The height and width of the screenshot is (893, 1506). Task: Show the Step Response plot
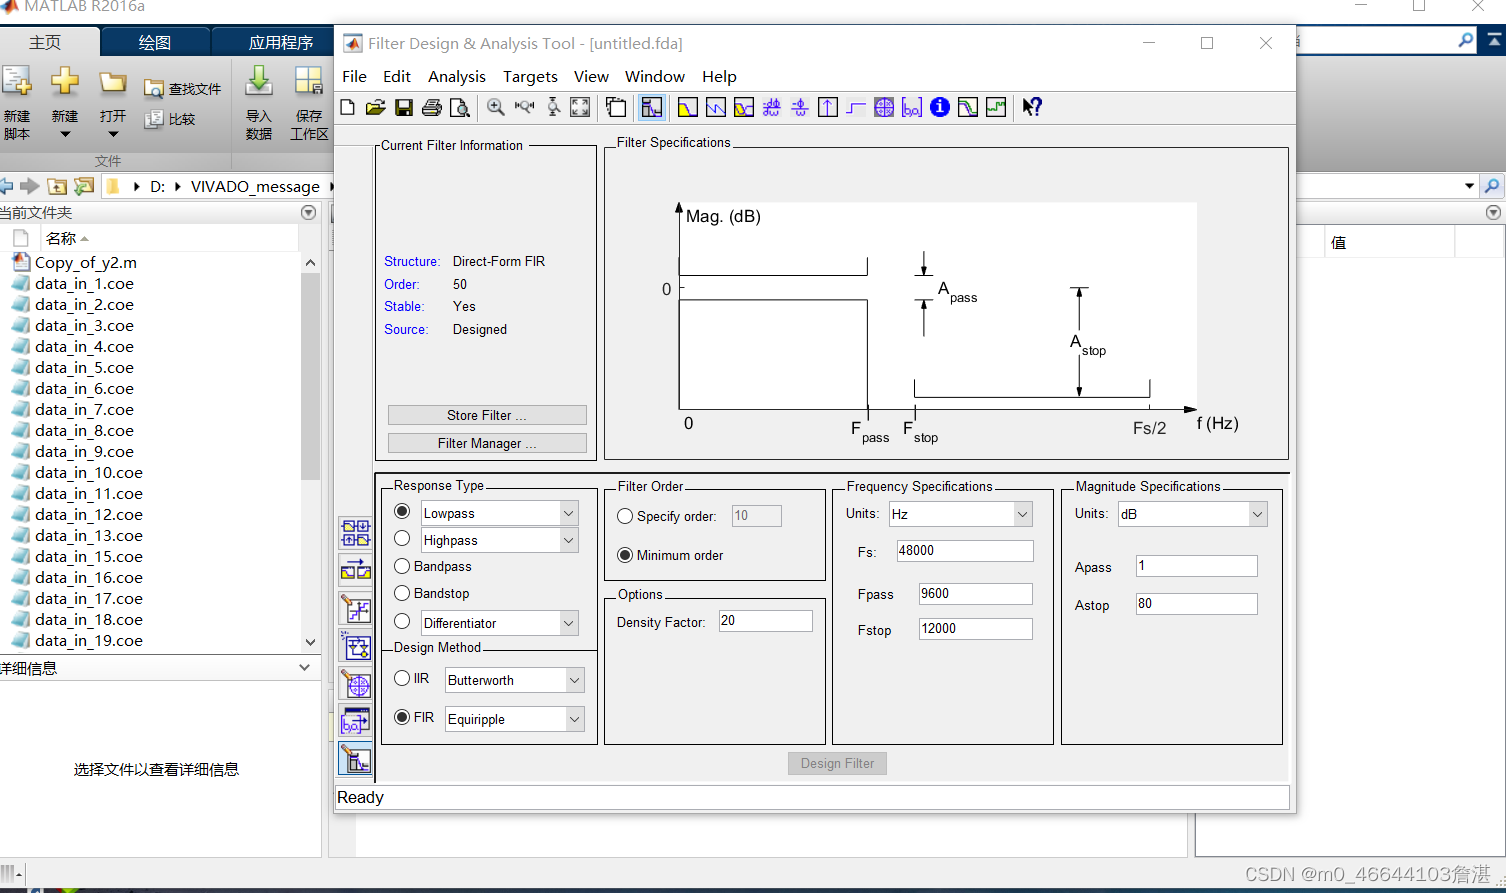(x=855, y=107)
